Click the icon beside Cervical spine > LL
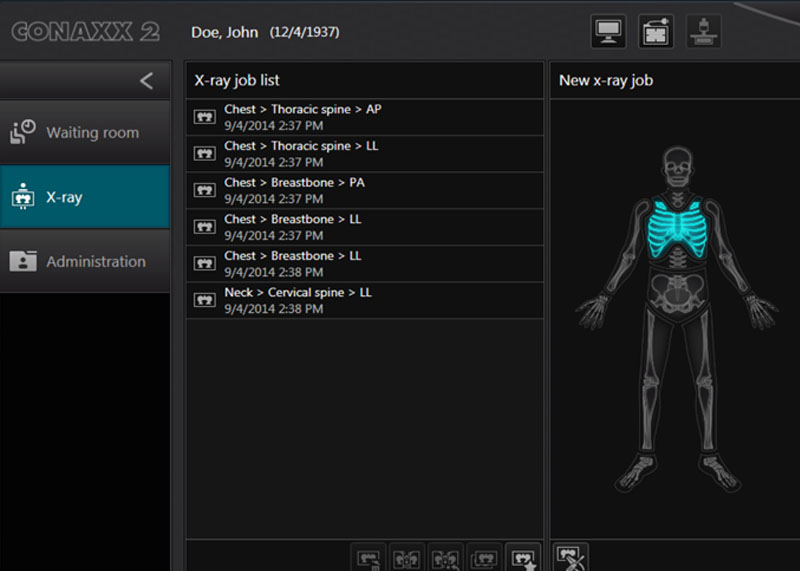 [x=205, y=301]
